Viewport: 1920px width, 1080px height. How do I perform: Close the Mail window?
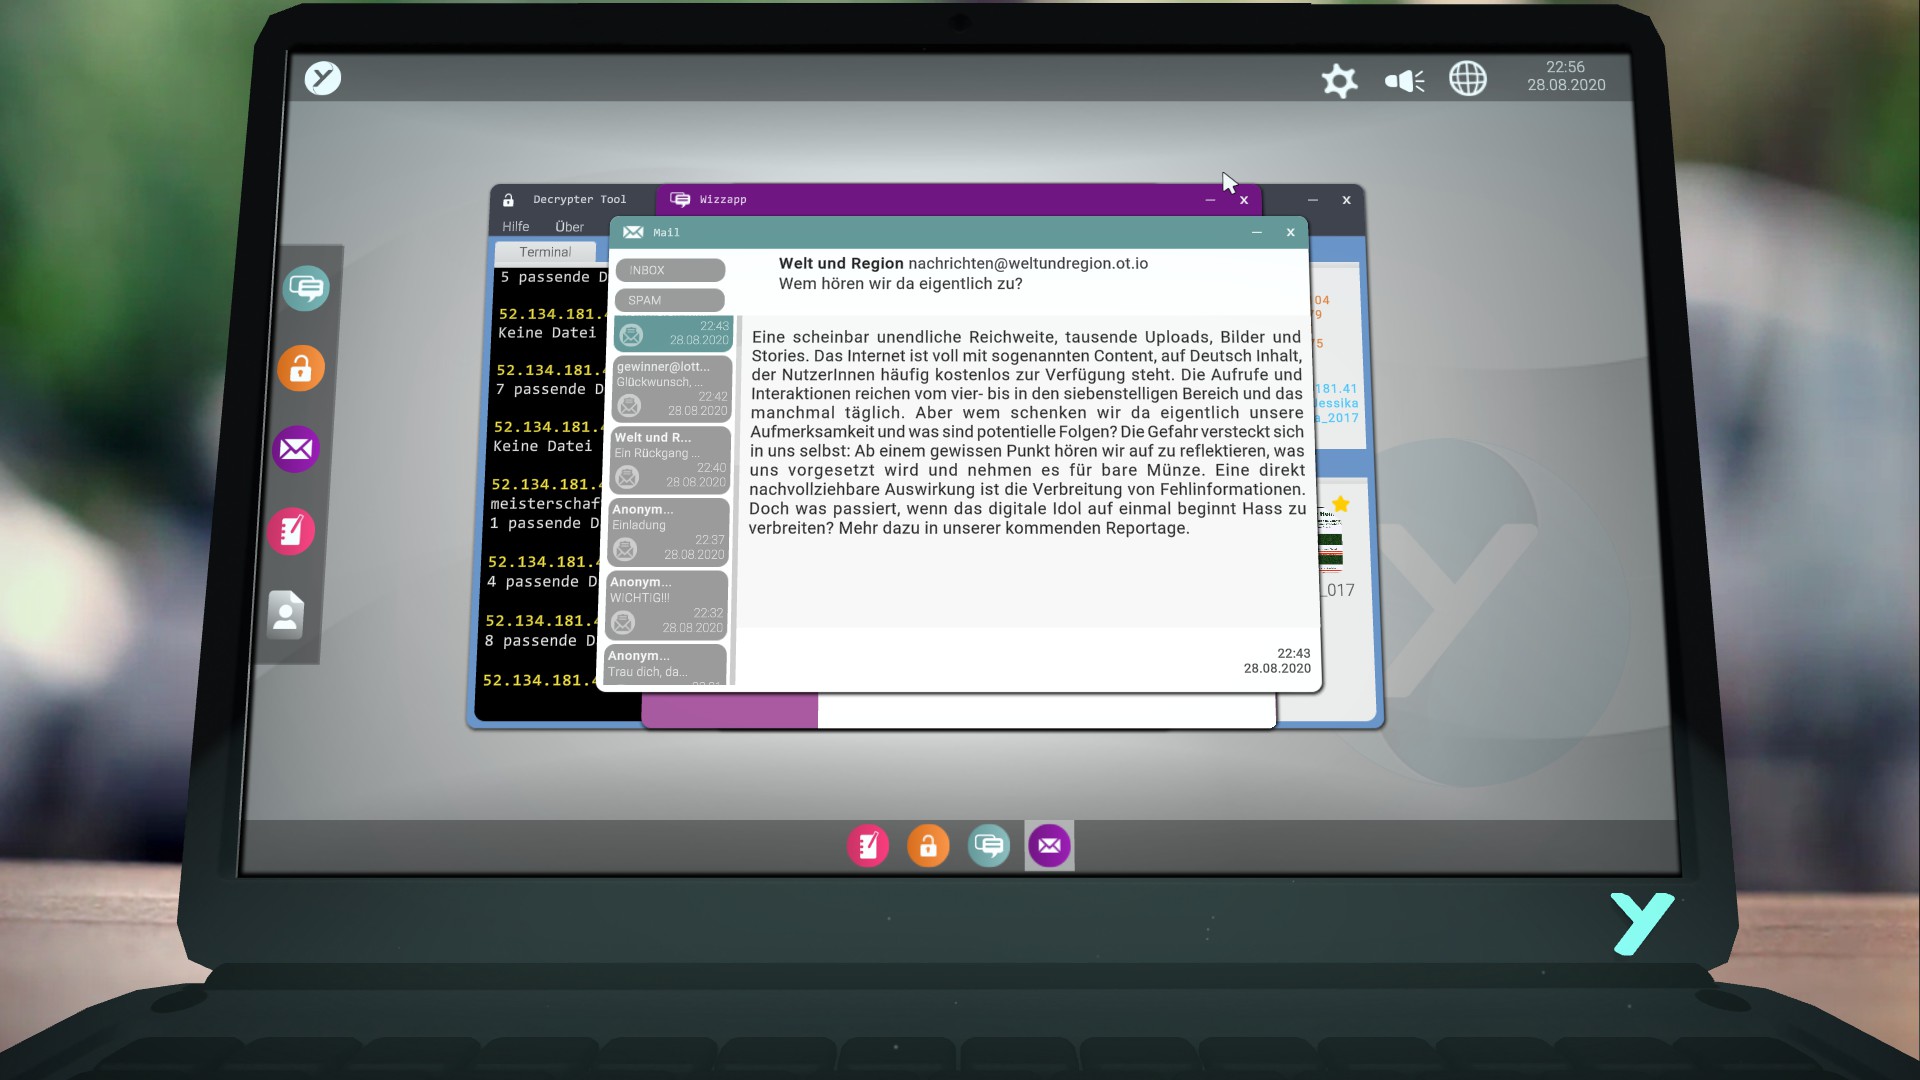[x=1290, y=232]
